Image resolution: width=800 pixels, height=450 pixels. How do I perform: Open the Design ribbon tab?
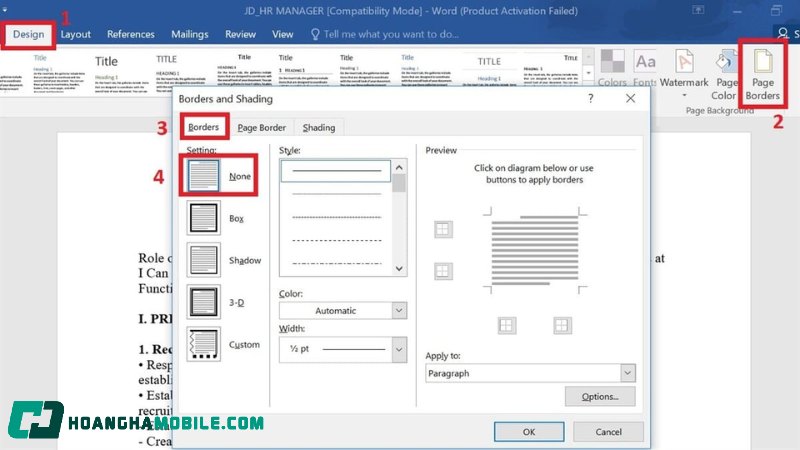coord(29,34)
